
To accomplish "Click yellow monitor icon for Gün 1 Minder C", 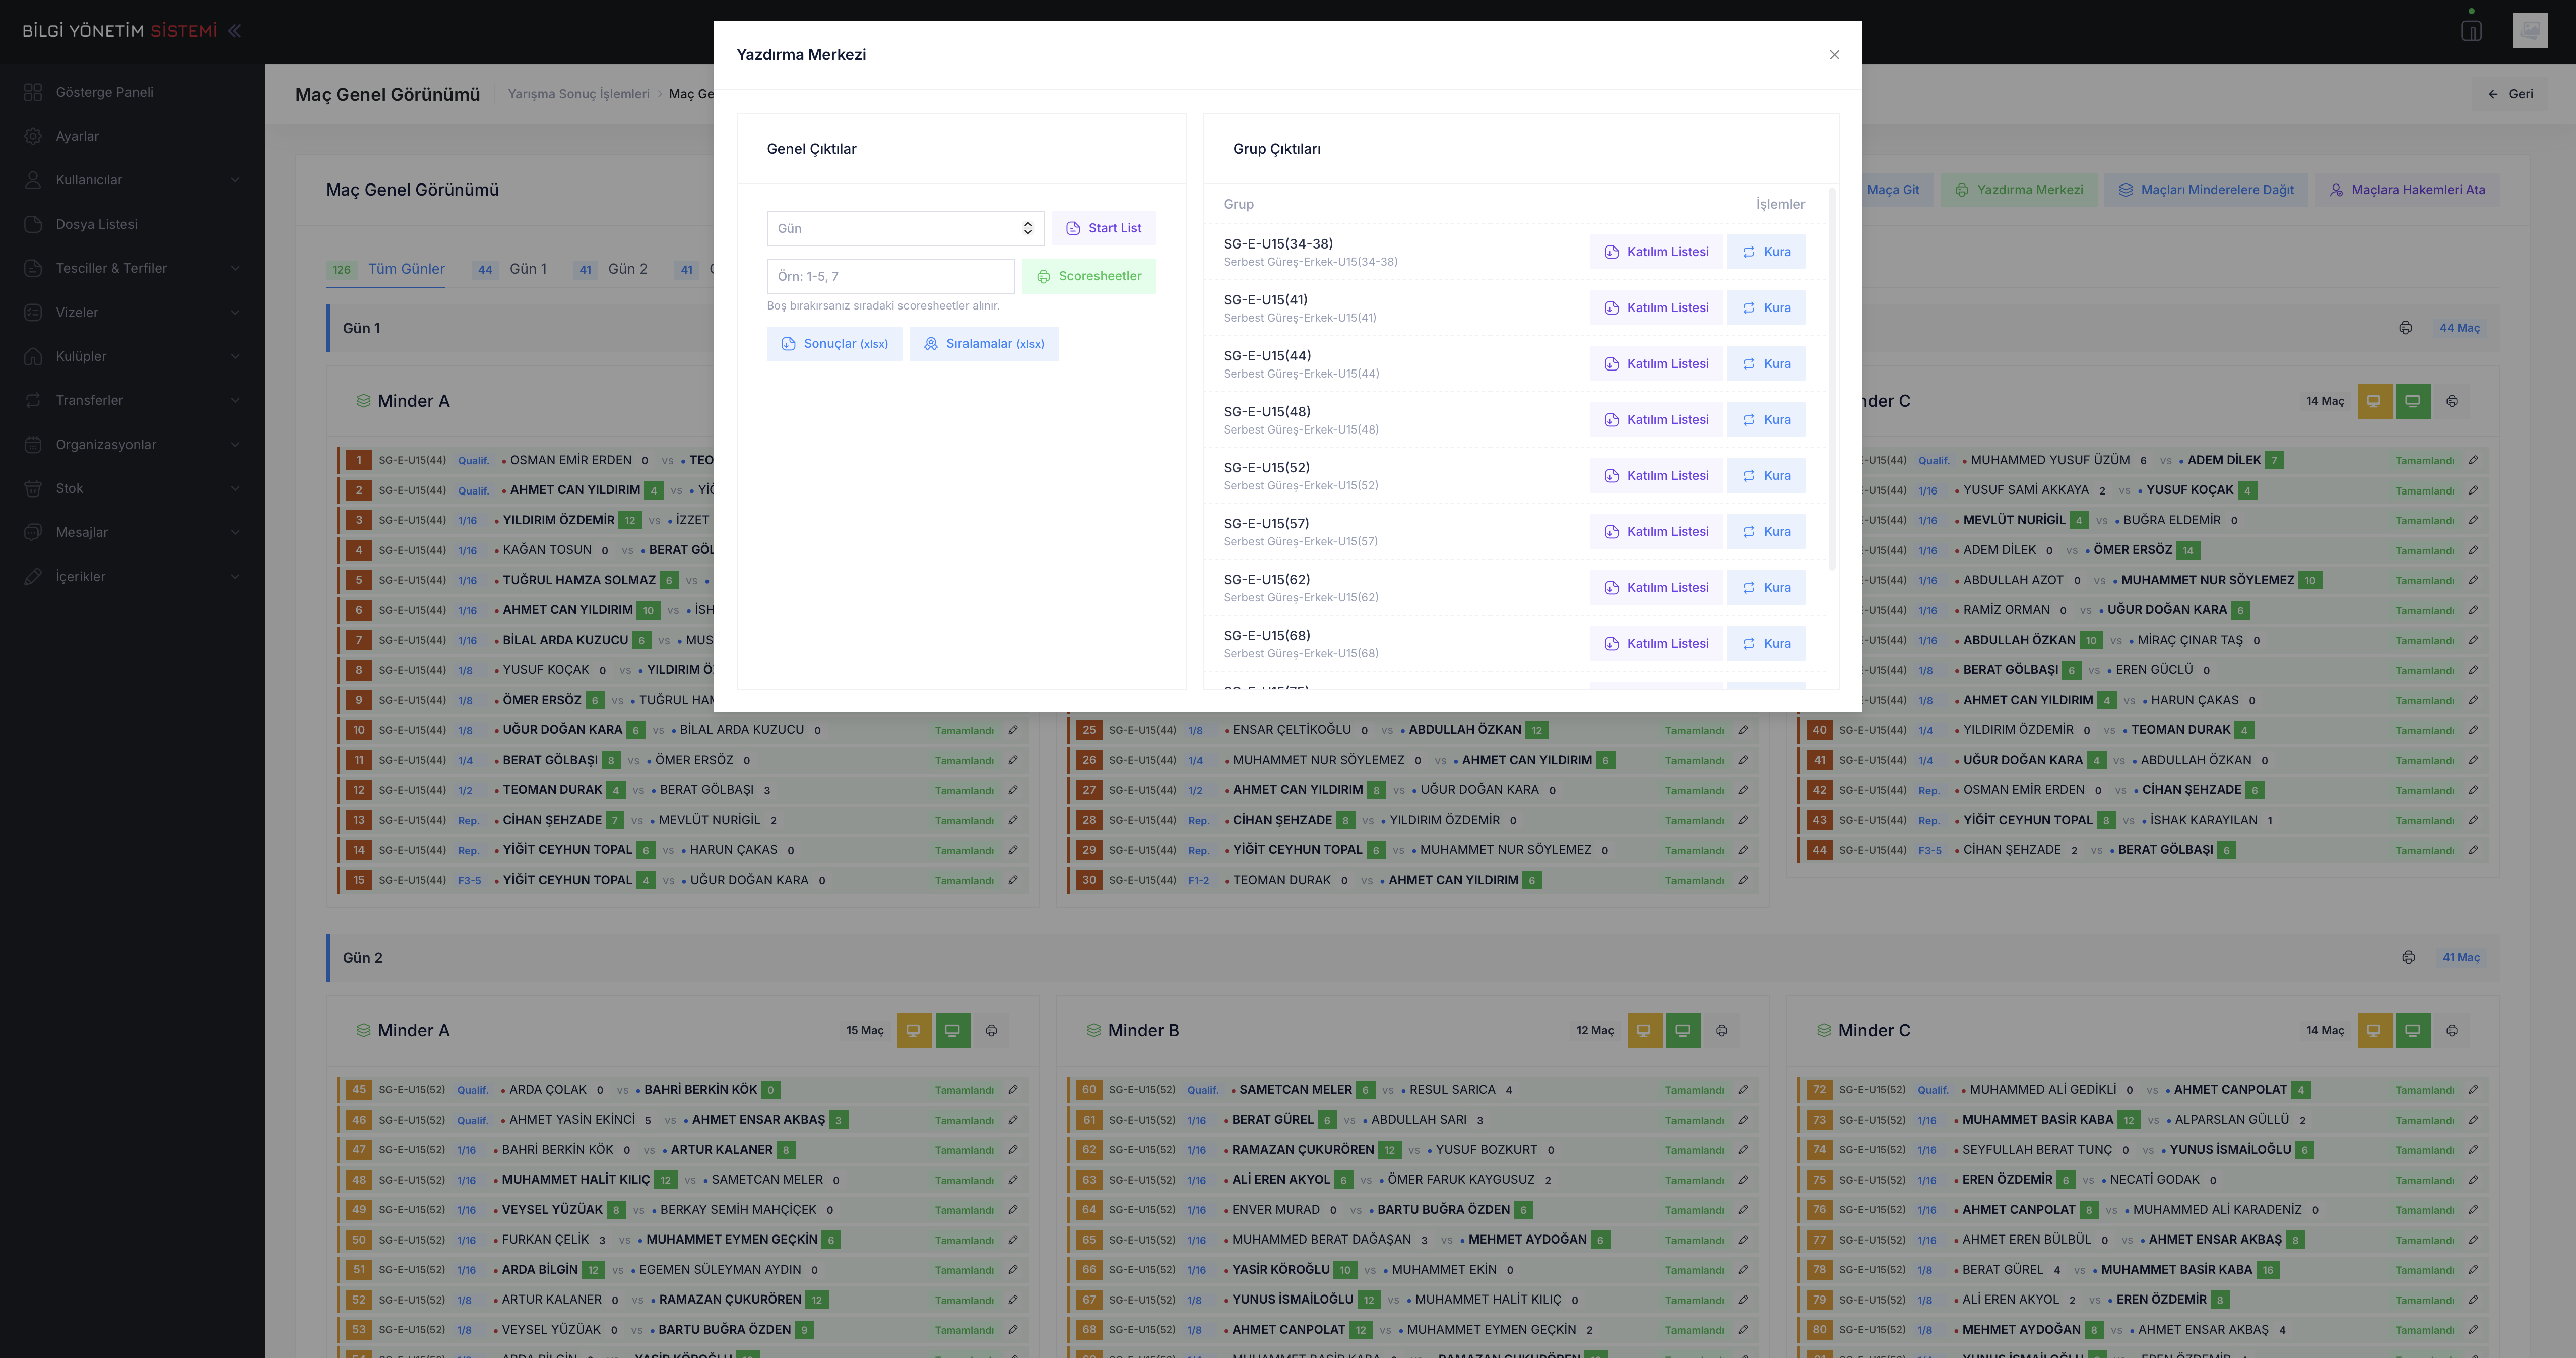I will coord(2374,401).
